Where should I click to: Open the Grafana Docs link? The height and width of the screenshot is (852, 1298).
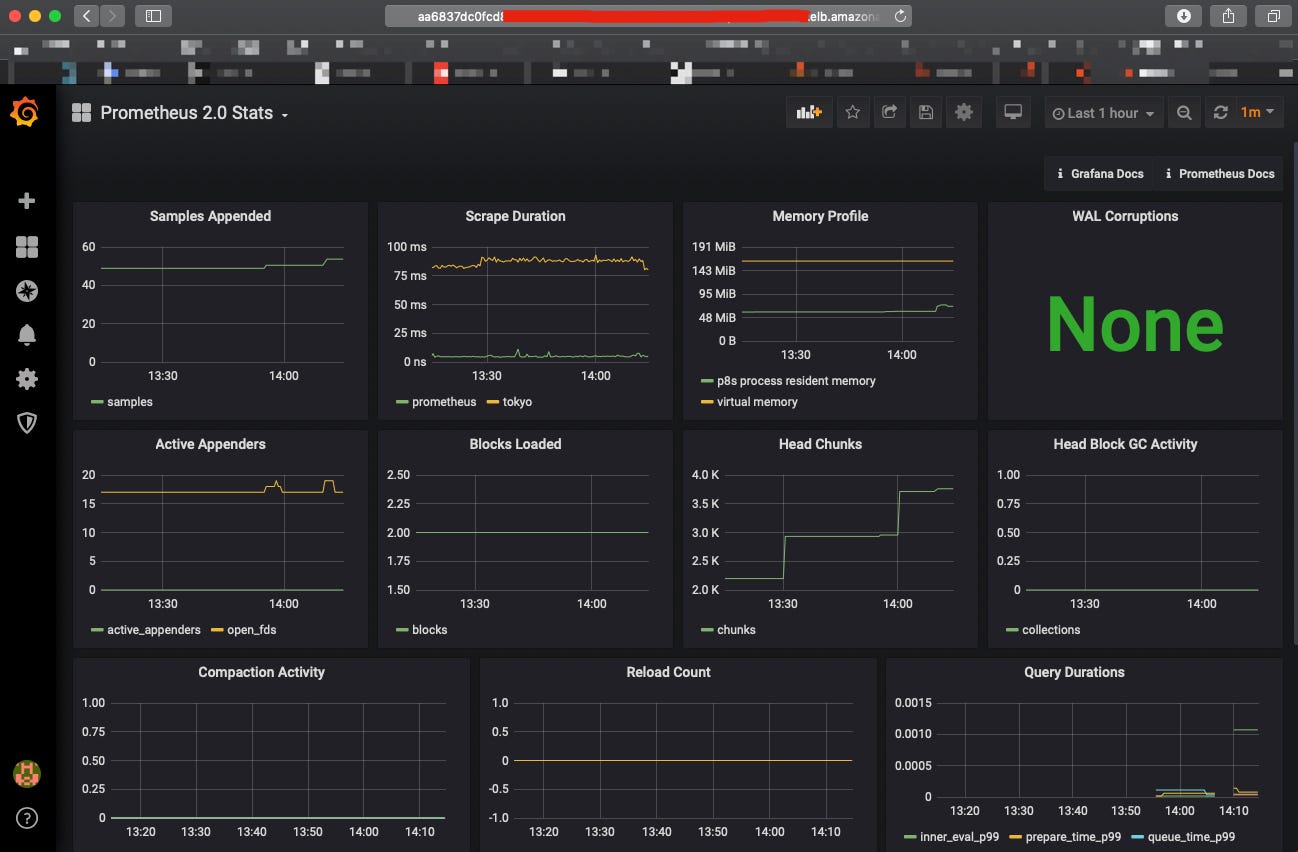pyautogui.click(x=1099, y=173)
